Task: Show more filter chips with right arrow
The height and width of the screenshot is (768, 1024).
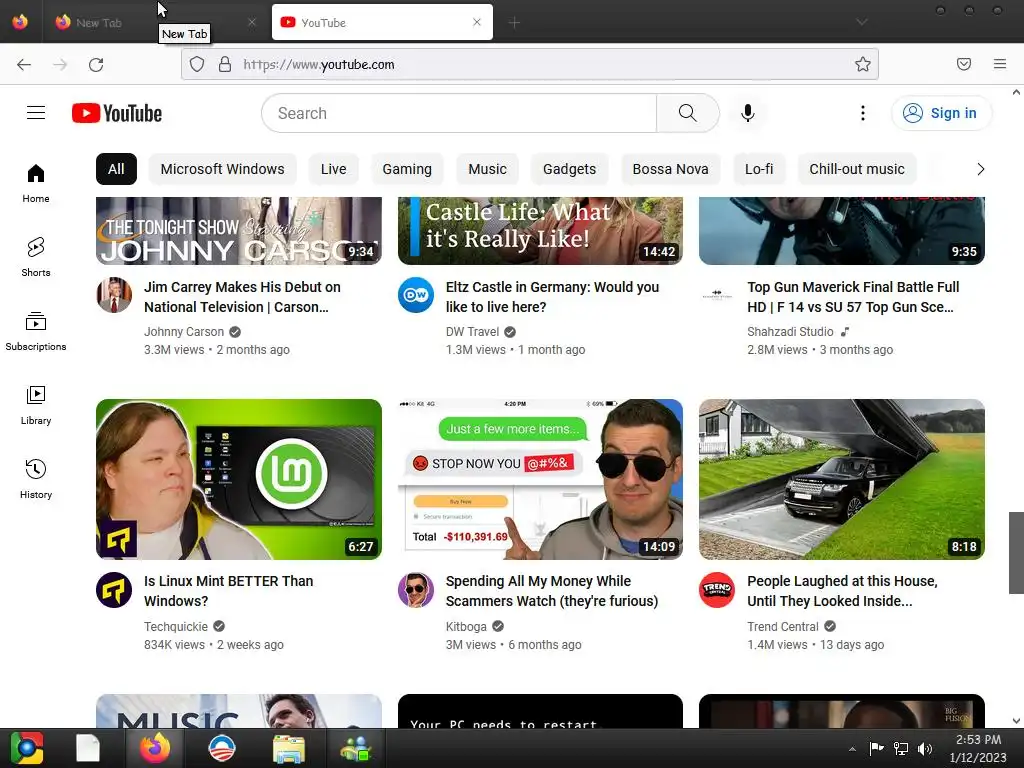Action: pyautogui.click(x=980, y=169)
